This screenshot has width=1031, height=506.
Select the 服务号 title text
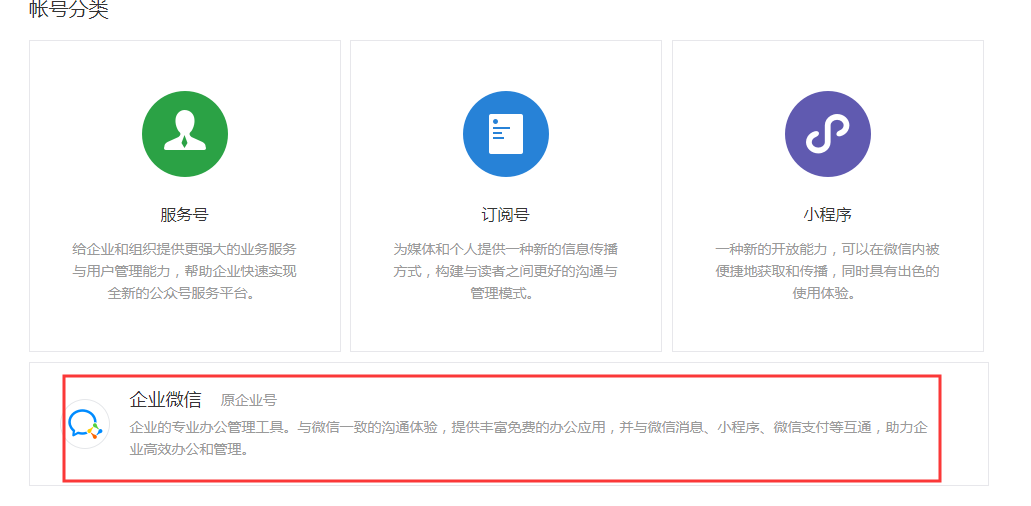185,215
